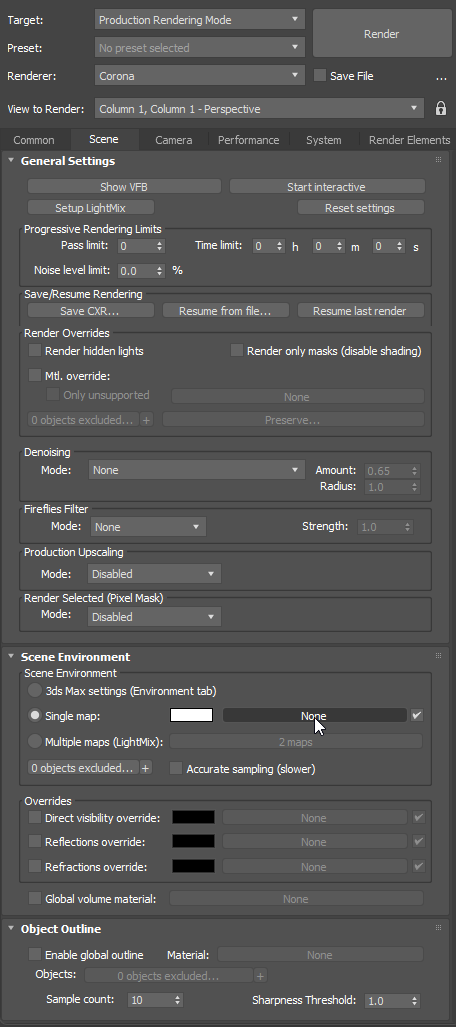The image size is (456, 1027).
Task: Click the General Settings rollout grip handle
Action: pos(438,160)
